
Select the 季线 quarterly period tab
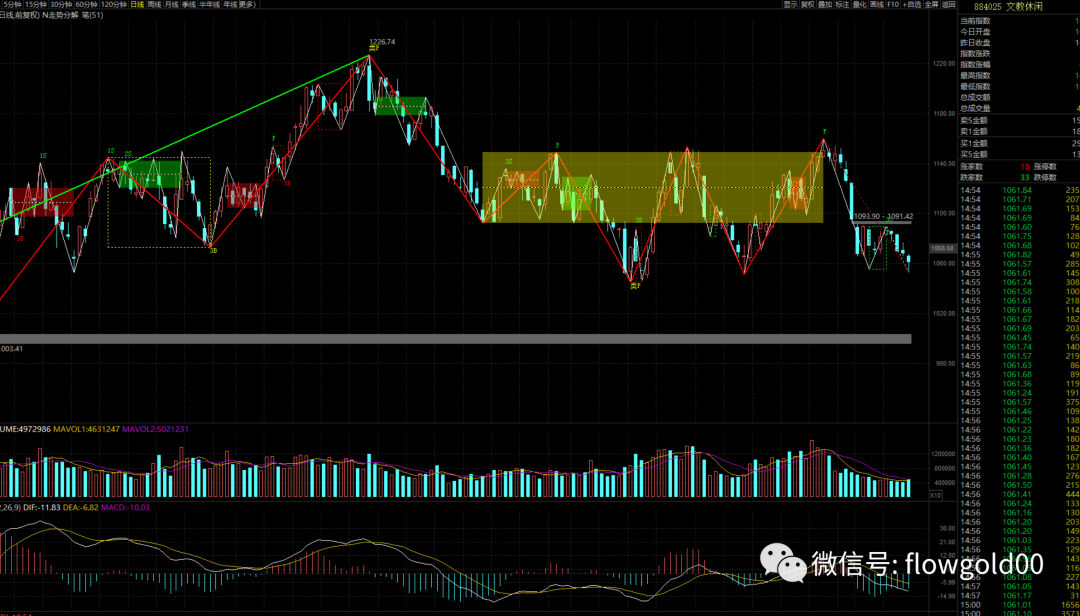pyautogui.click(x=189, y=4)
